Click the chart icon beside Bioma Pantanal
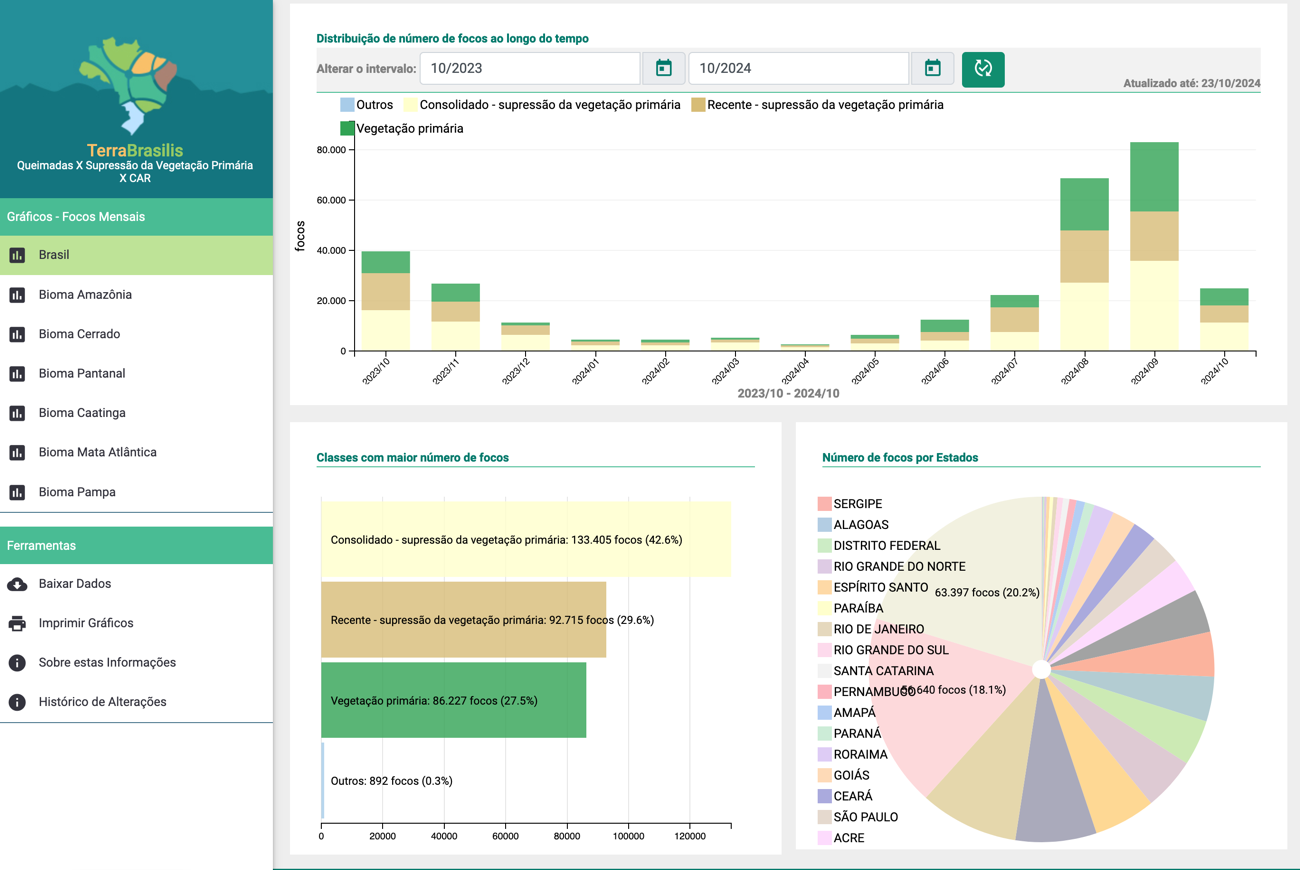Image resolution: width=1300 pixels, height=870 pixels. pyautogui.click(x=17, y=374)
